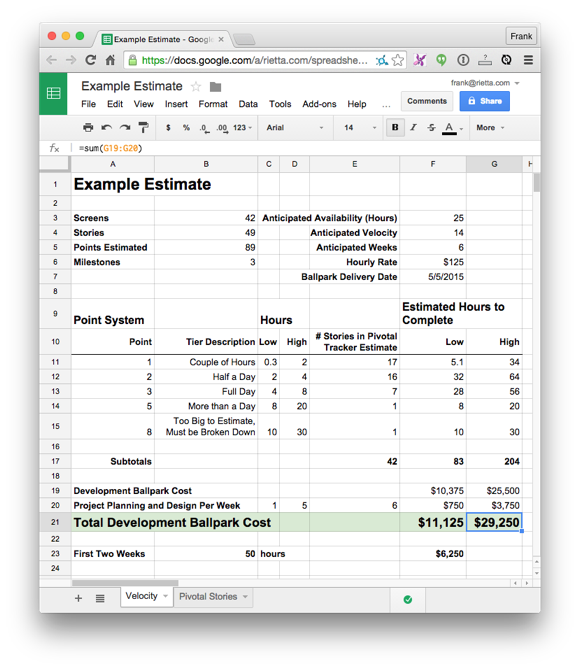Click the green speech-bubble extension icon
This screenshot has height=669, width=580.
[441, 60]
